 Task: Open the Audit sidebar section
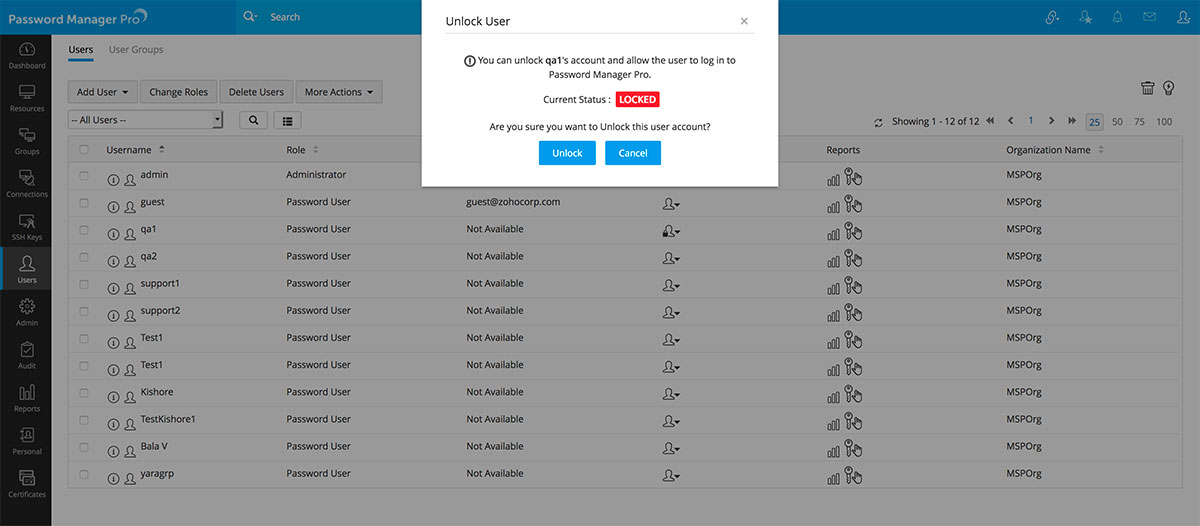(x=27, y=356)
